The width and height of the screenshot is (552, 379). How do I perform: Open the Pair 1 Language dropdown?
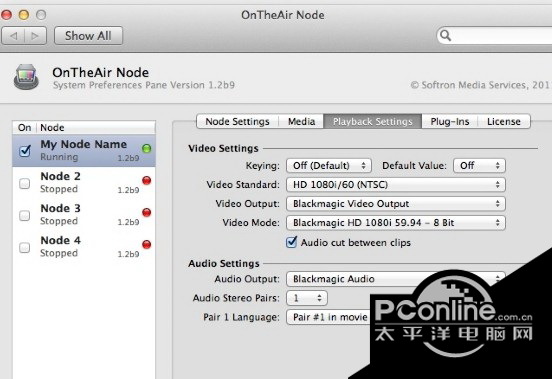pyautogui.click(x=328, y=317)
